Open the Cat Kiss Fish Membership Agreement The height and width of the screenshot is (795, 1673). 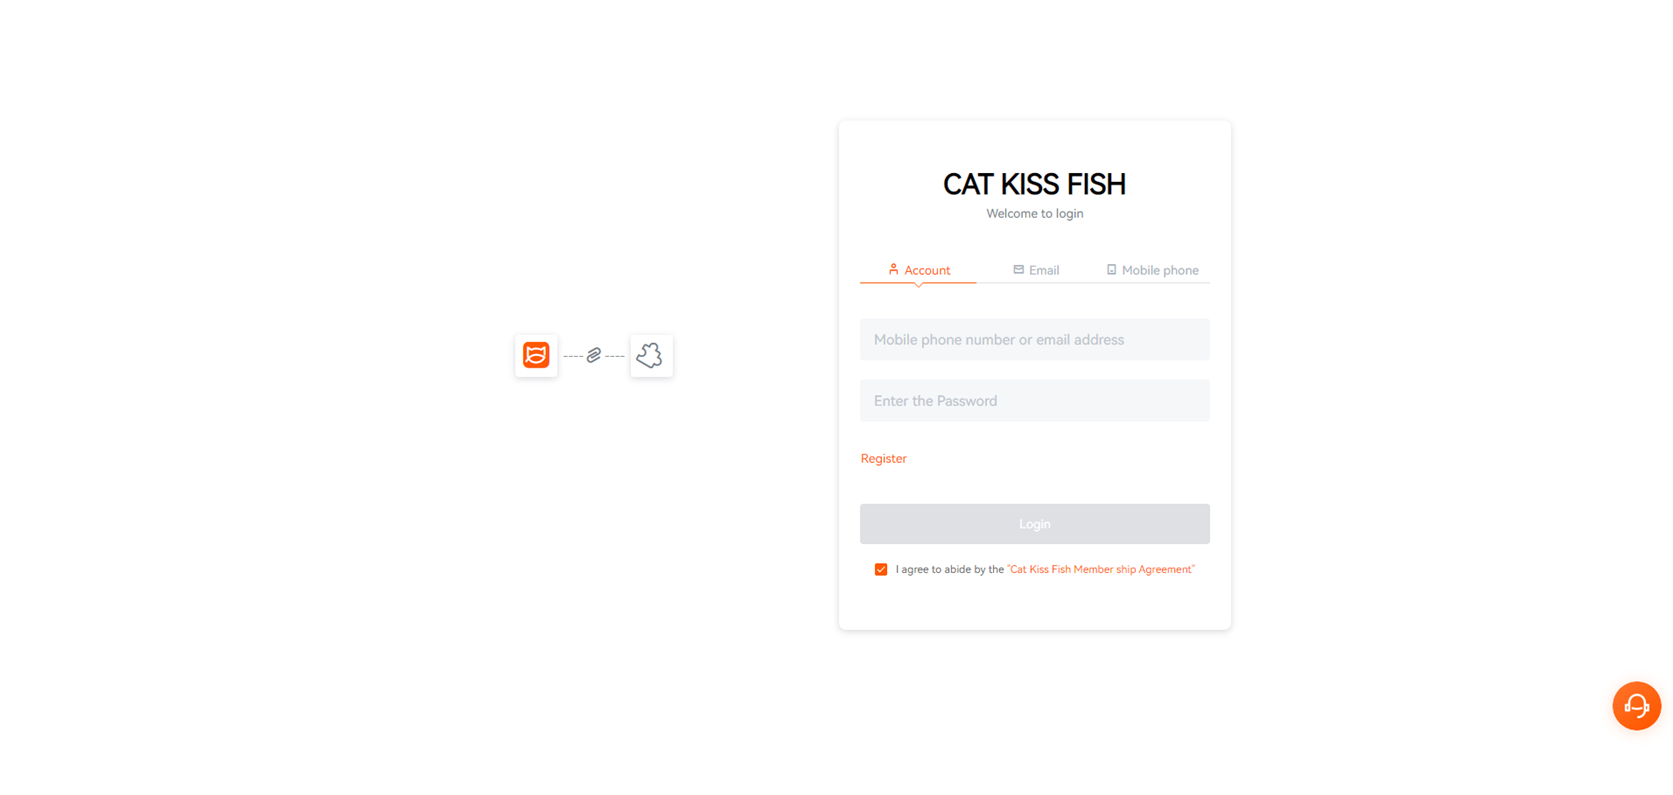[1101, 569]
